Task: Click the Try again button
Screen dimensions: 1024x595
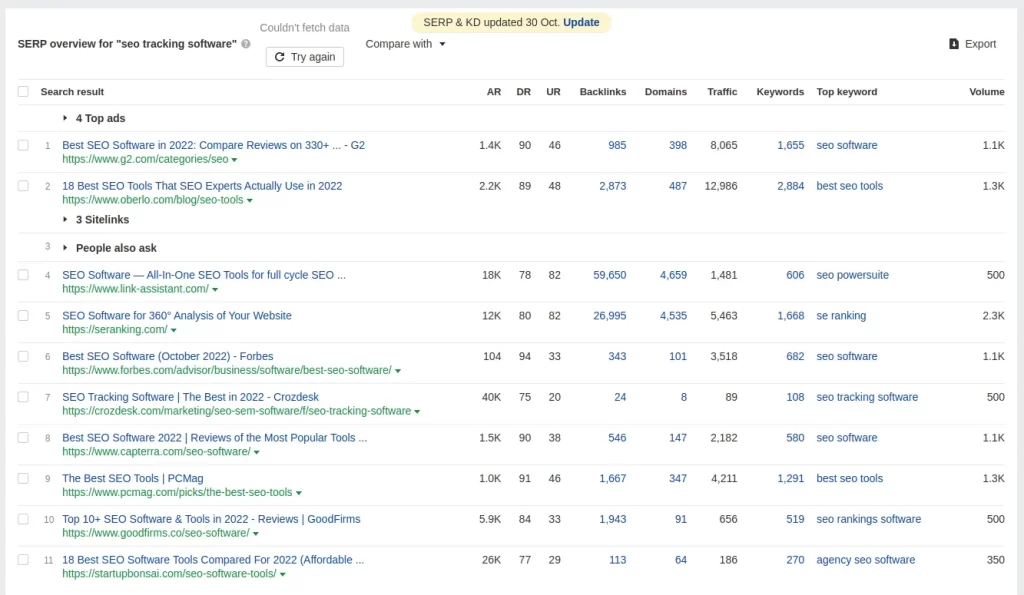Action: [305, 57]
